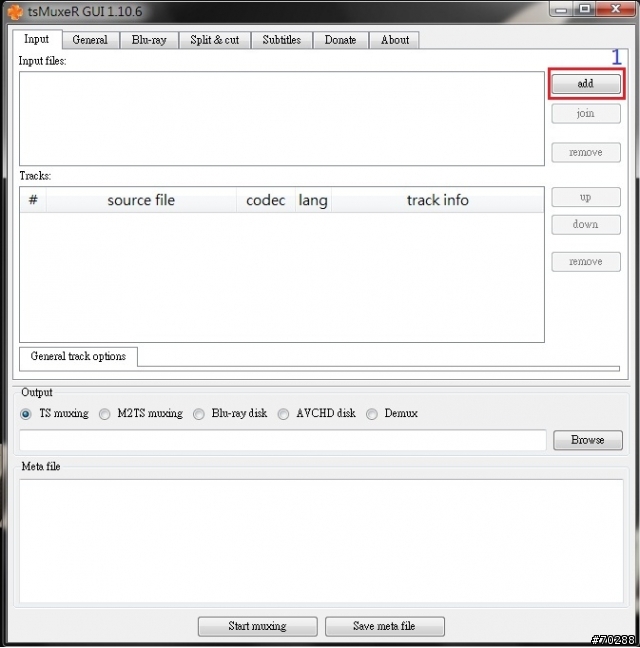
Task: Open the About tab
Action: (x=395, y=40)
